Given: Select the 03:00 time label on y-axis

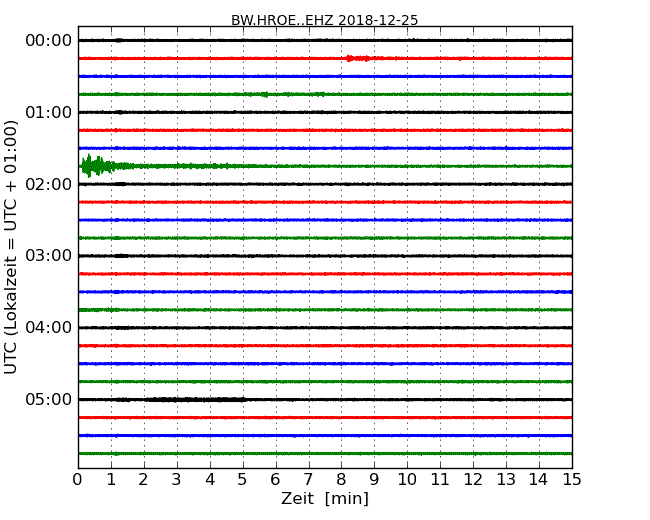Looking at the screenshot, I should click(49, 256).
